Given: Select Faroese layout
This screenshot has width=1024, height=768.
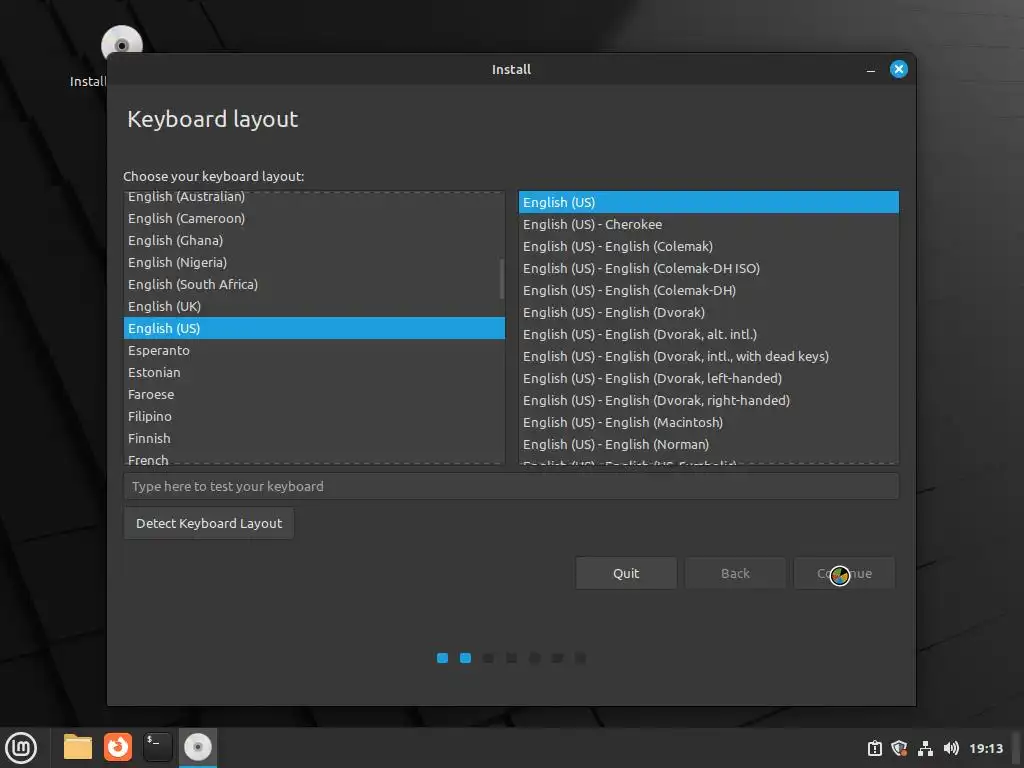Looking at the screenshot, I should point(314,394).
